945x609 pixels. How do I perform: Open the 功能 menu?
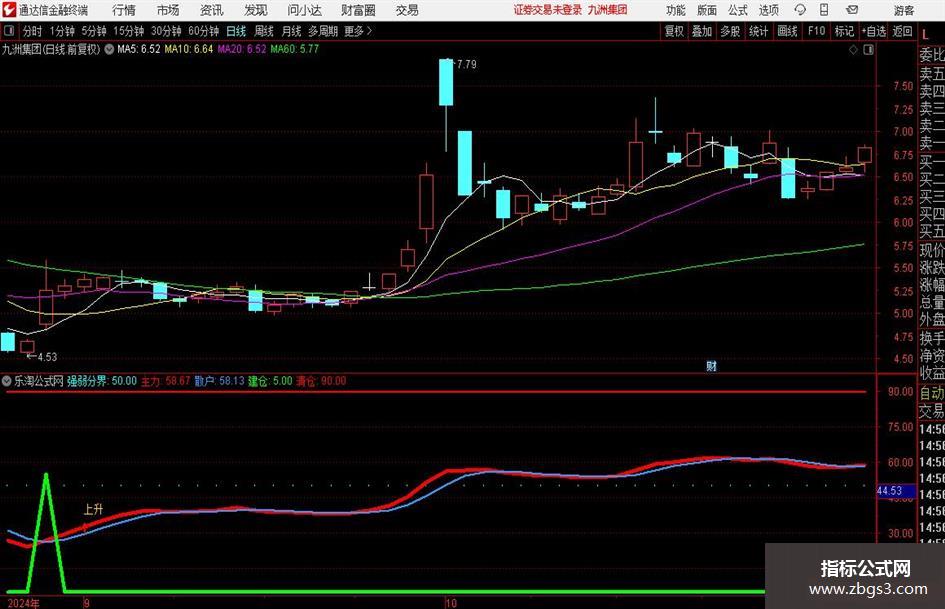point(676,10)
